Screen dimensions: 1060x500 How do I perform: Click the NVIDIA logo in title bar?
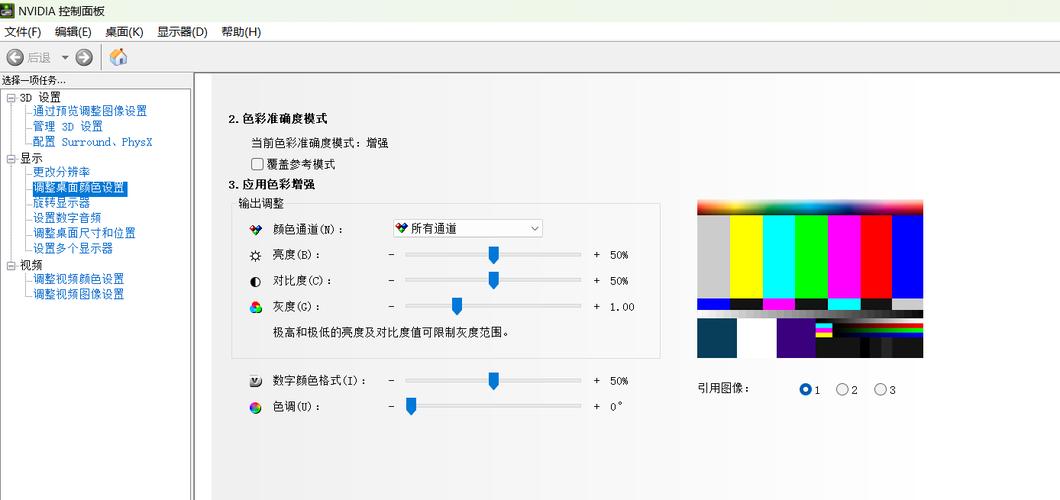(x=7, y=11)
